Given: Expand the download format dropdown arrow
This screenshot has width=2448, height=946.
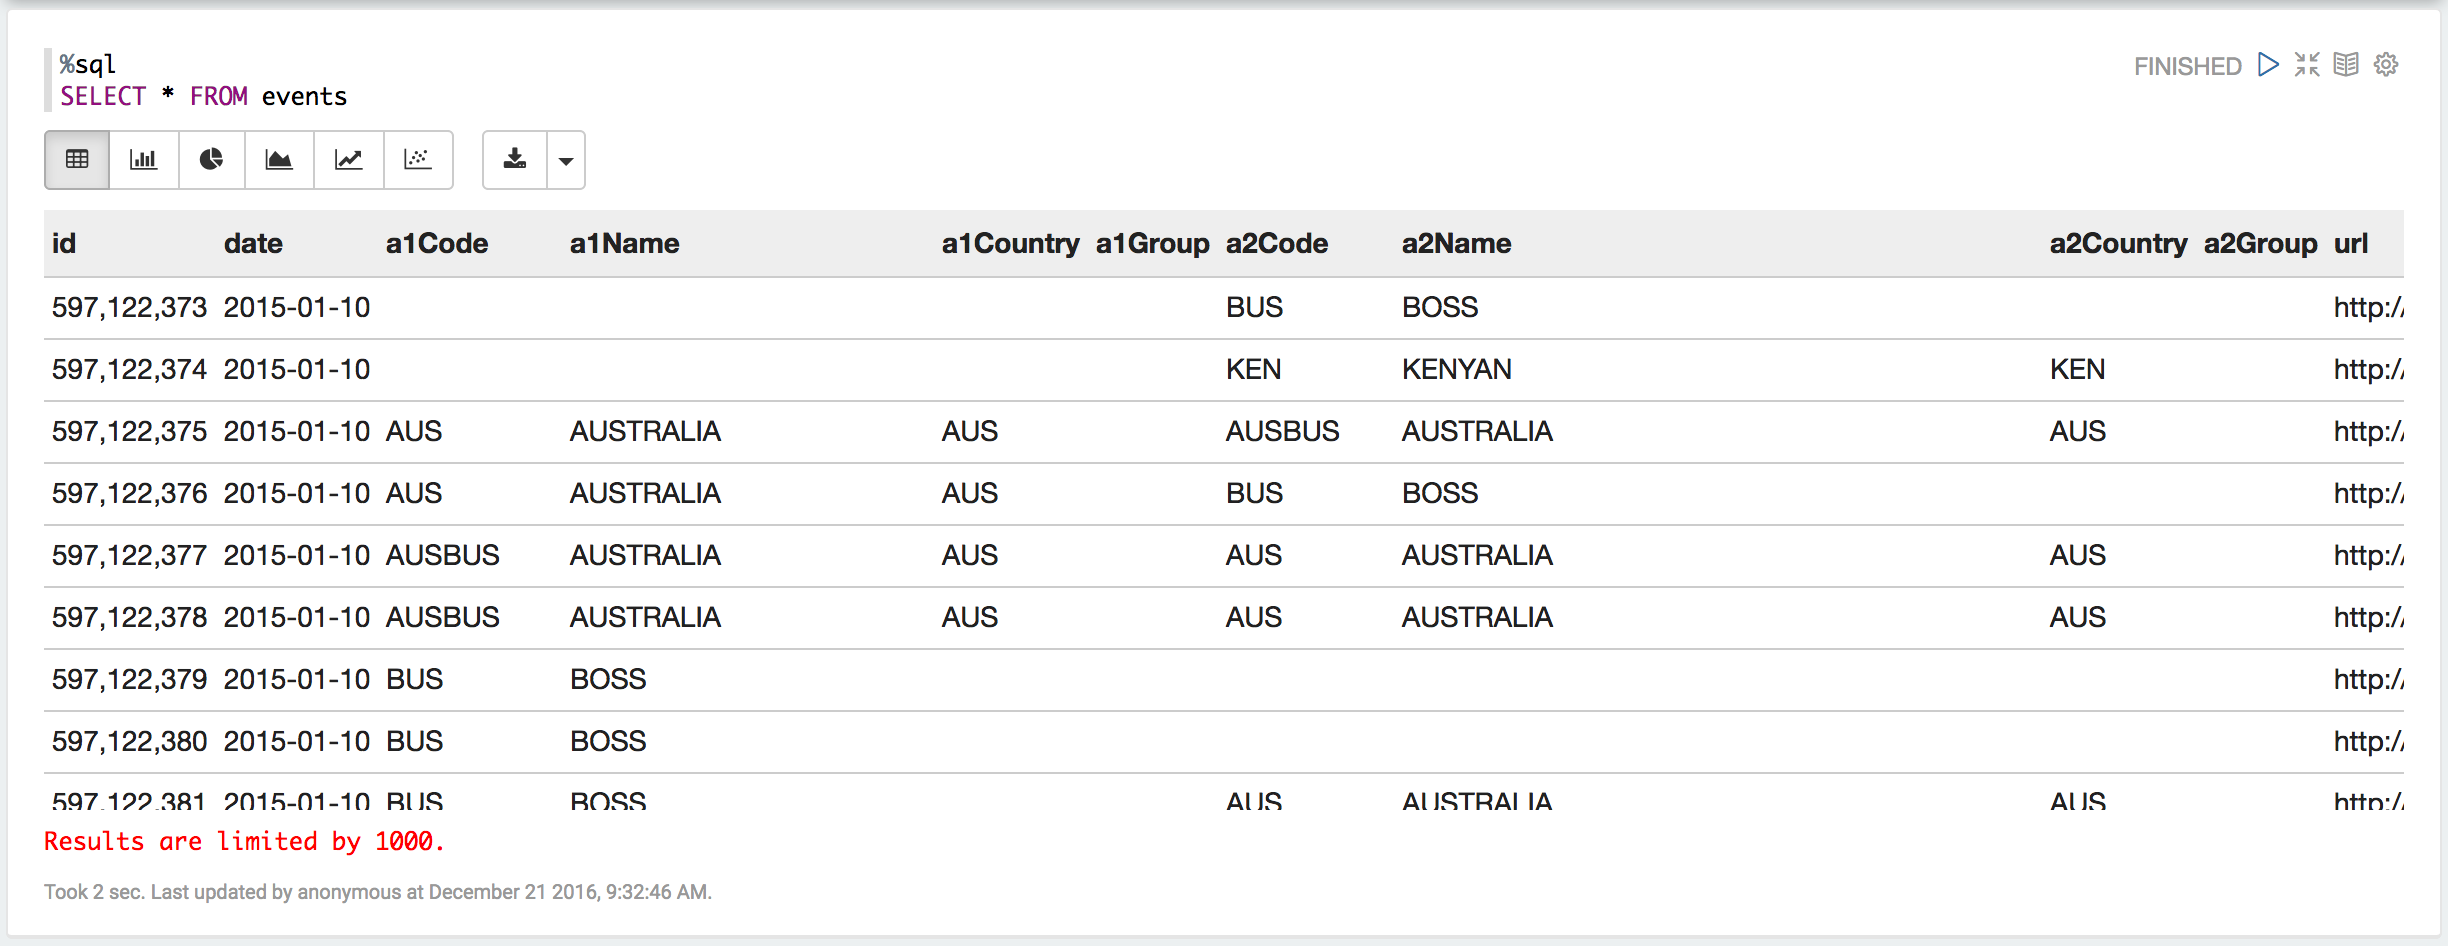Looking at the screenshot, I should tap(566, 160).
